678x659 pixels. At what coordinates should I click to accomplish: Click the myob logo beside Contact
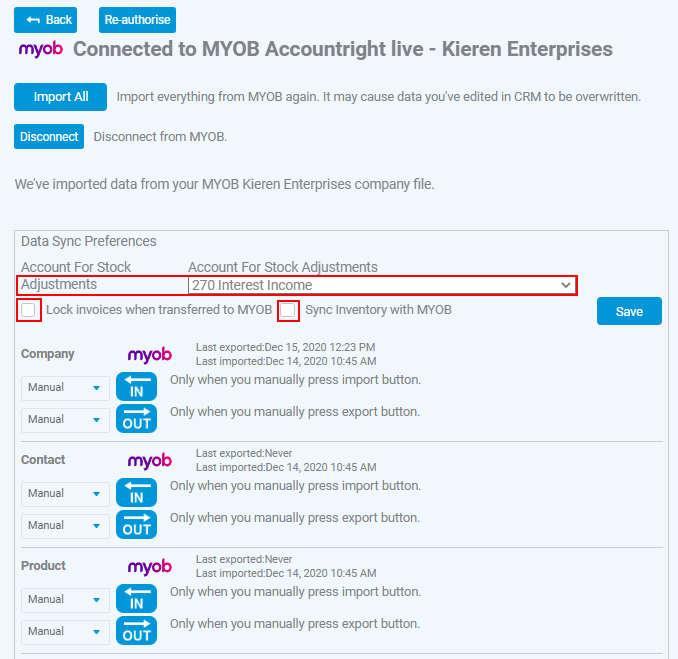coord(150,461)
